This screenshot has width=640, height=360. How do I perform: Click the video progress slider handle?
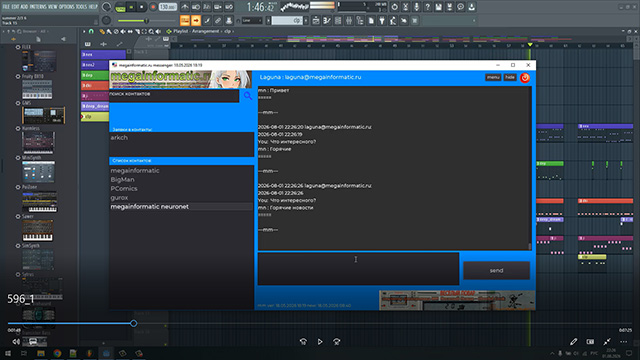click(133, 323)
